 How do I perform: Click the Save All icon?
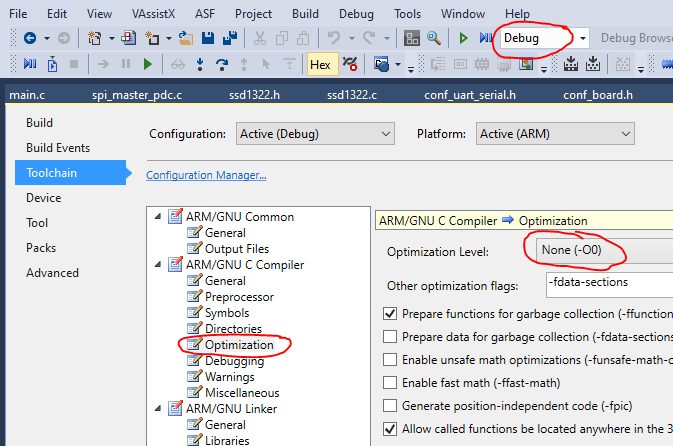pyautogui.click(x=228, y=38)
